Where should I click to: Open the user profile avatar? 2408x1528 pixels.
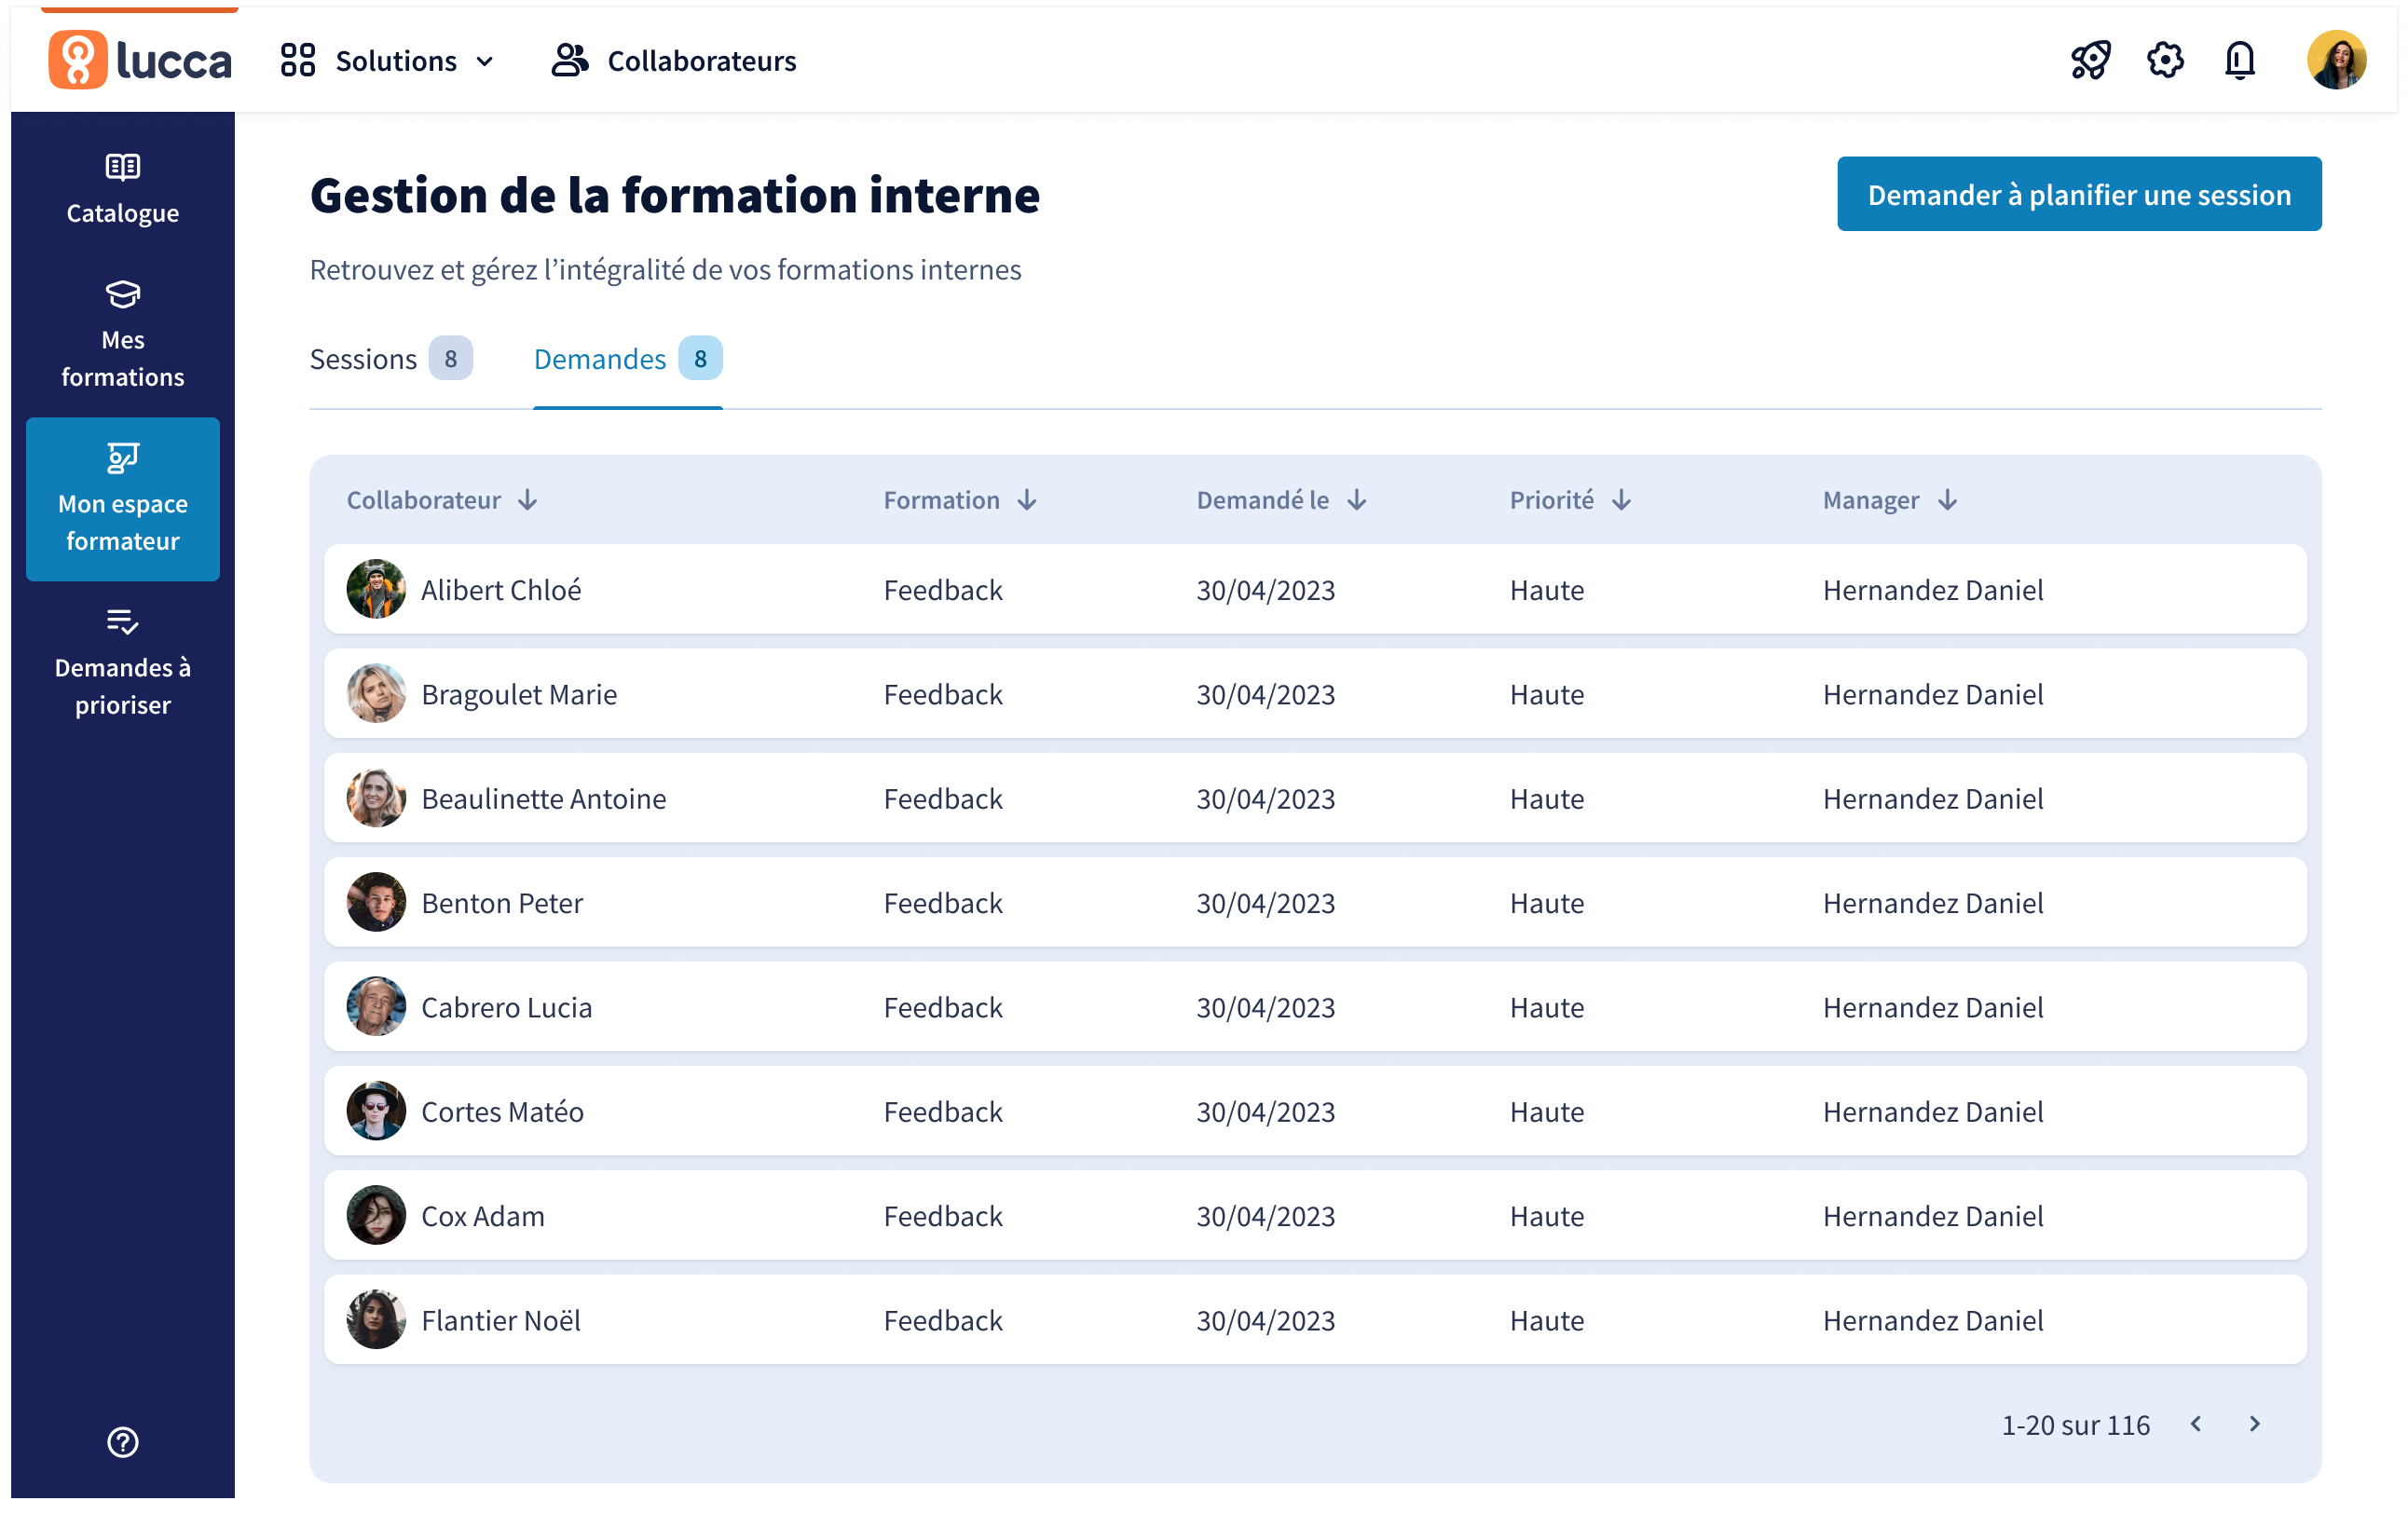pos(2337,60)
